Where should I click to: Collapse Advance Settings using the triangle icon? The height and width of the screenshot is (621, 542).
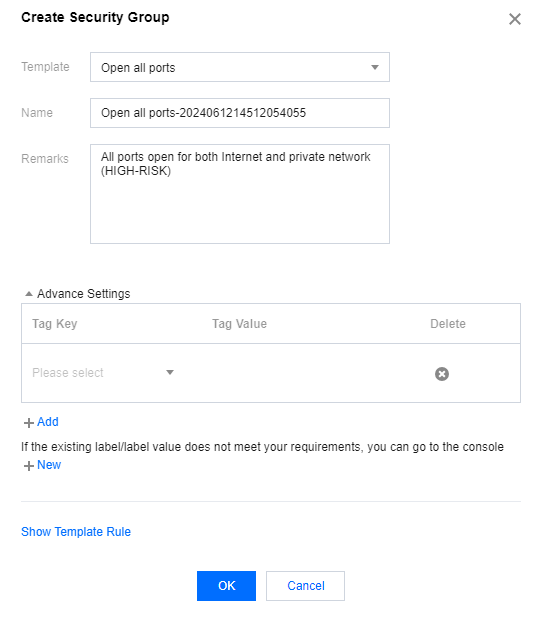pos(29,294)
